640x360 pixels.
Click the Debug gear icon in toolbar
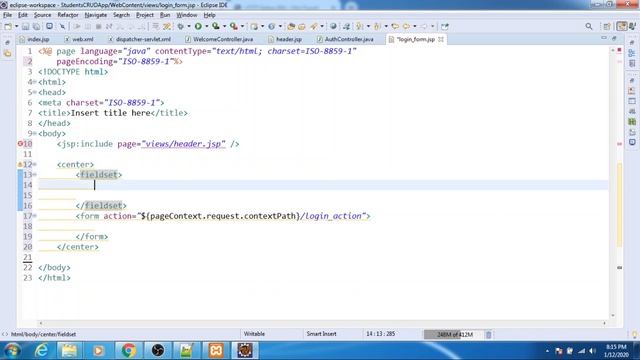pos(180,27)
